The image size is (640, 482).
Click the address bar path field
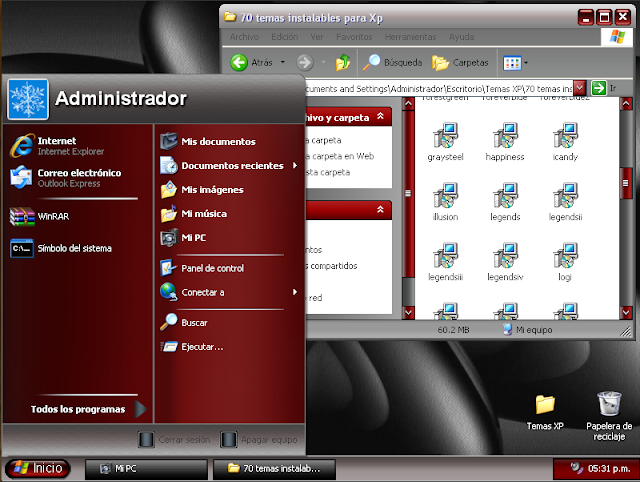pos(439,88)
